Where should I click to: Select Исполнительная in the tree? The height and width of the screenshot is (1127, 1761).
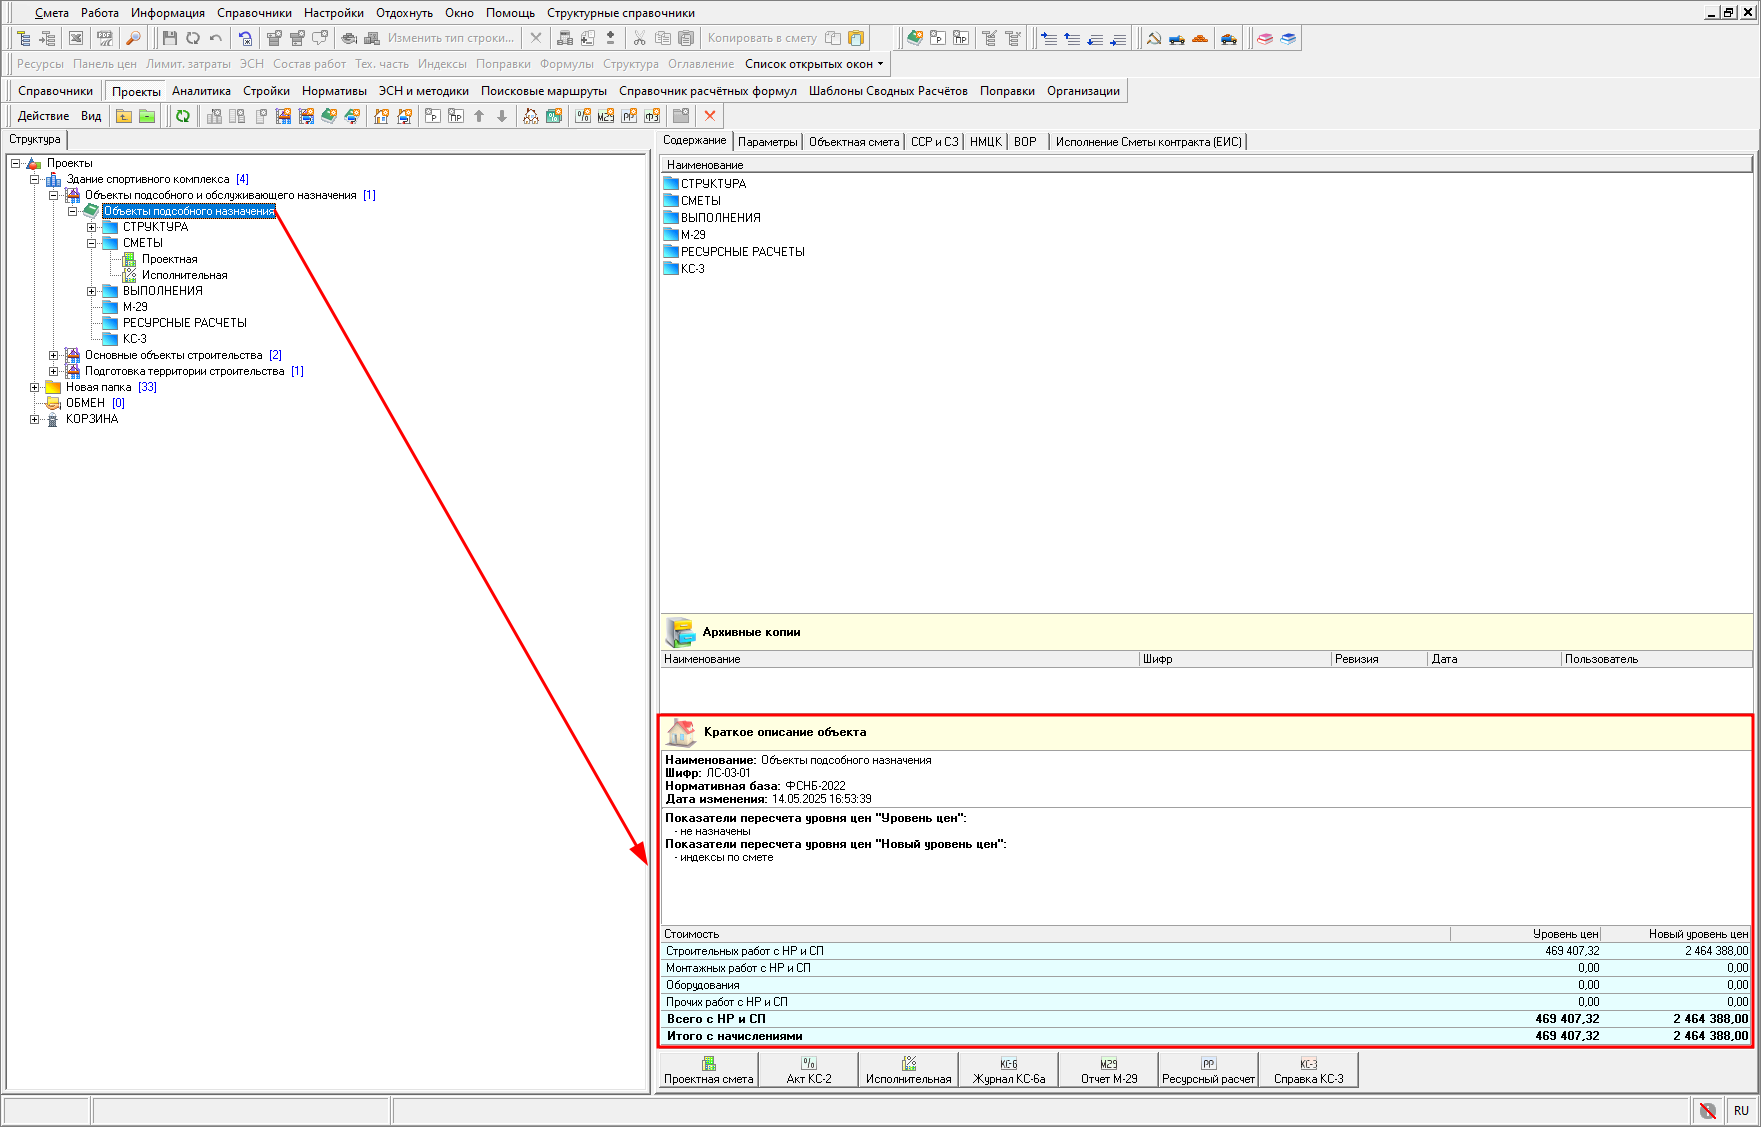point(184,275)
